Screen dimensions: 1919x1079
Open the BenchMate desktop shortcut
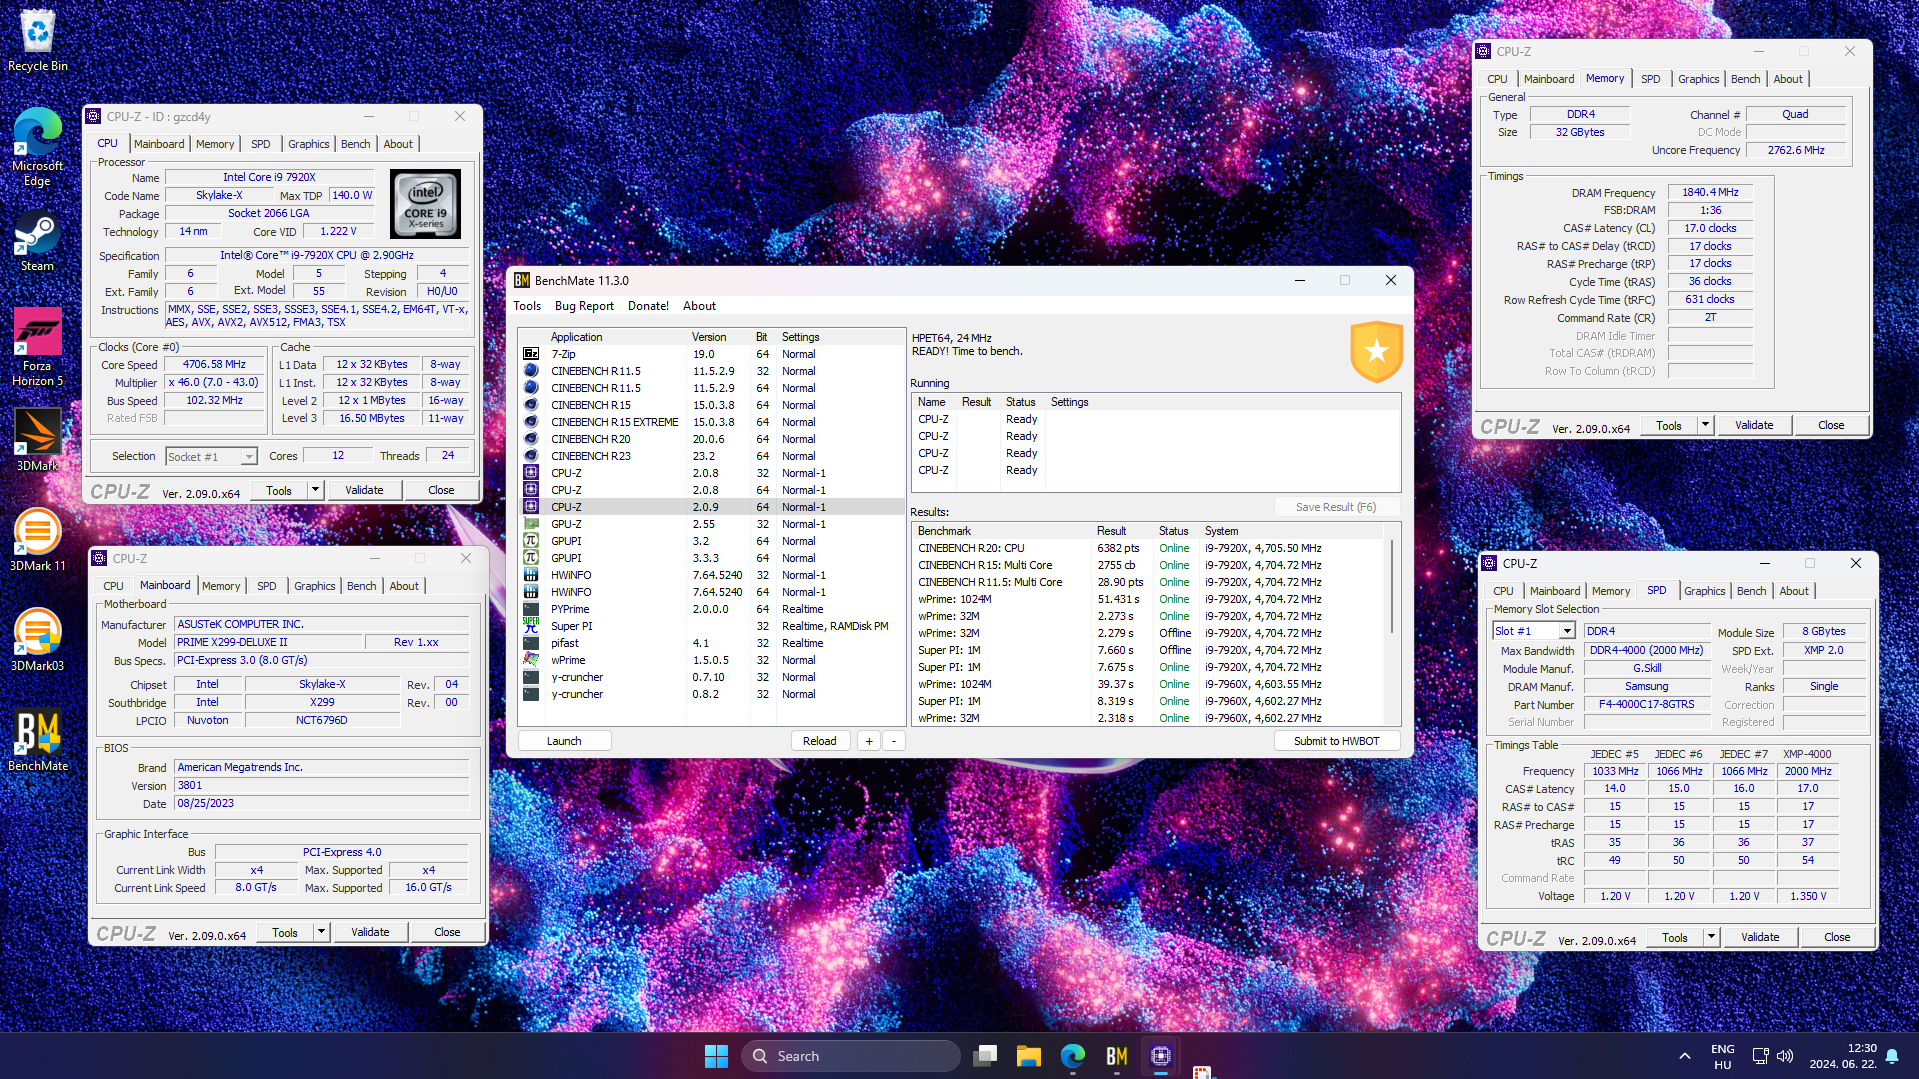(38, 740)
